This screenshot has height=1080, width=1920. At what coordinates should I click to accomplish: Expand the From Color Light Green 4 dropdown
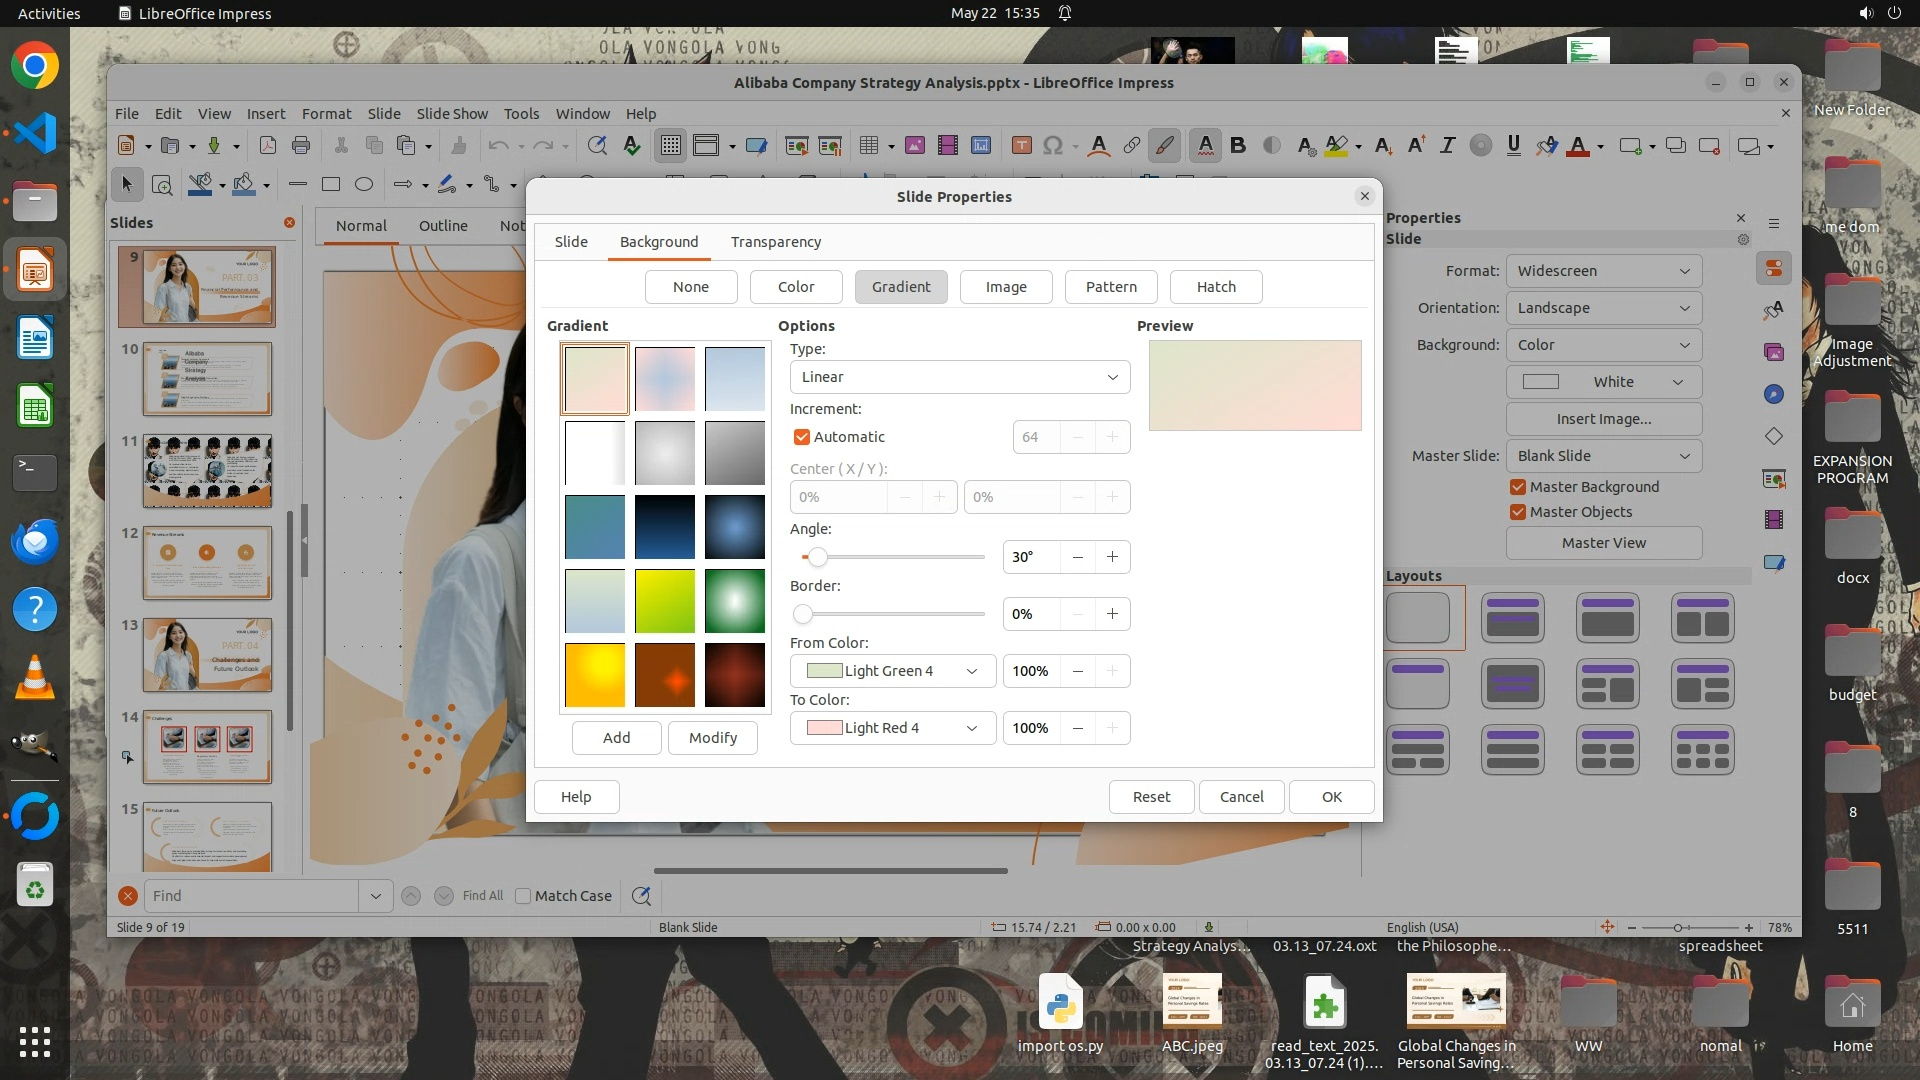click(892, 671)
